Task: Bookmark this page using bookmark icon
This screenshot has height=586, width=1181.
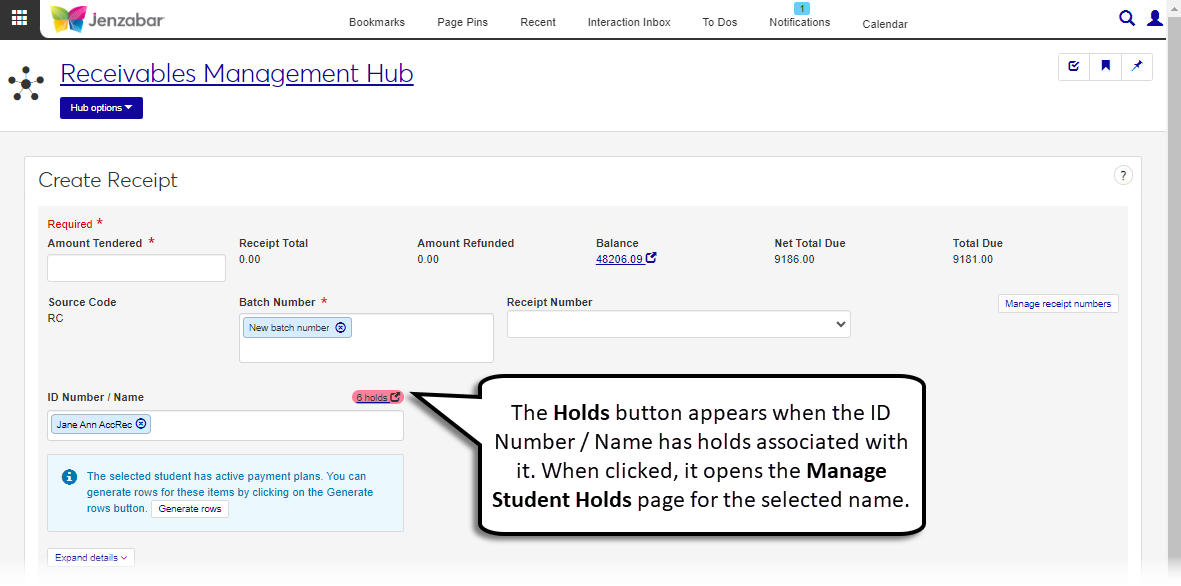Action: (x=1106, y=67)
